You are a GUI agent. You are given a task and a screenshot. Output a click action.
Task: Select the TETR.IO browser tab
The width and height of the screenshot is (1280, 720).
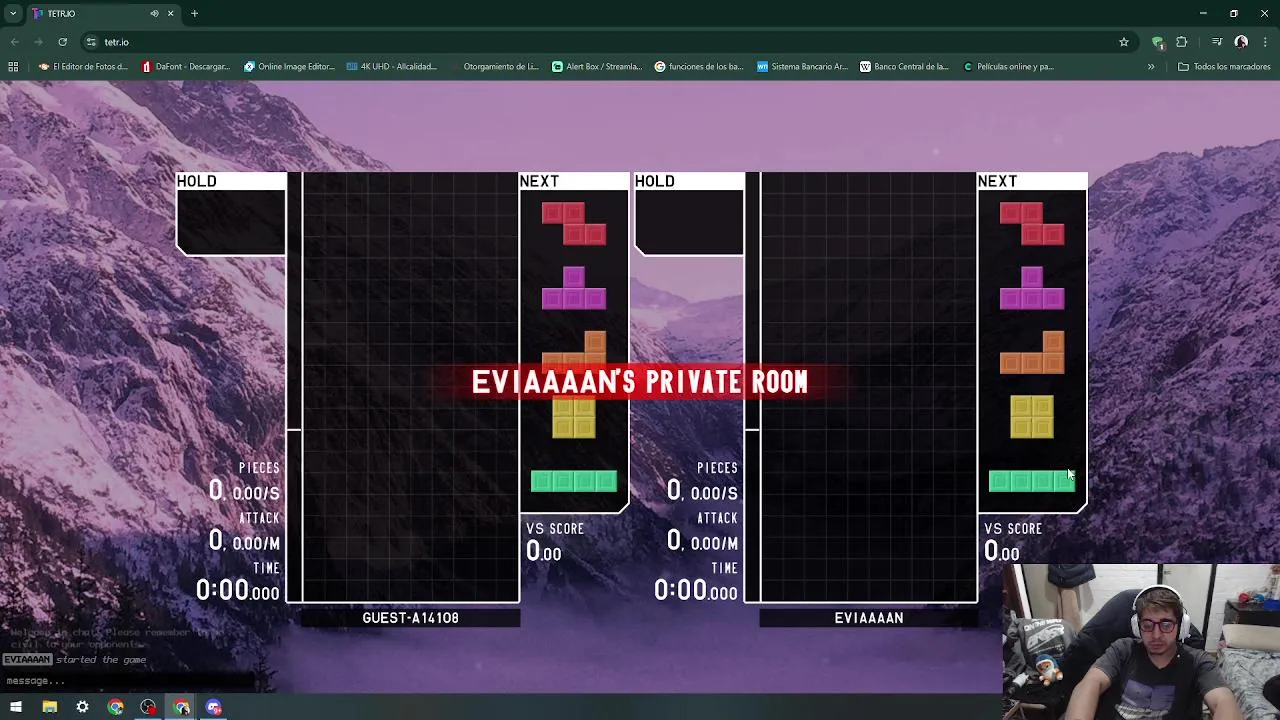[x=100, y=14]
